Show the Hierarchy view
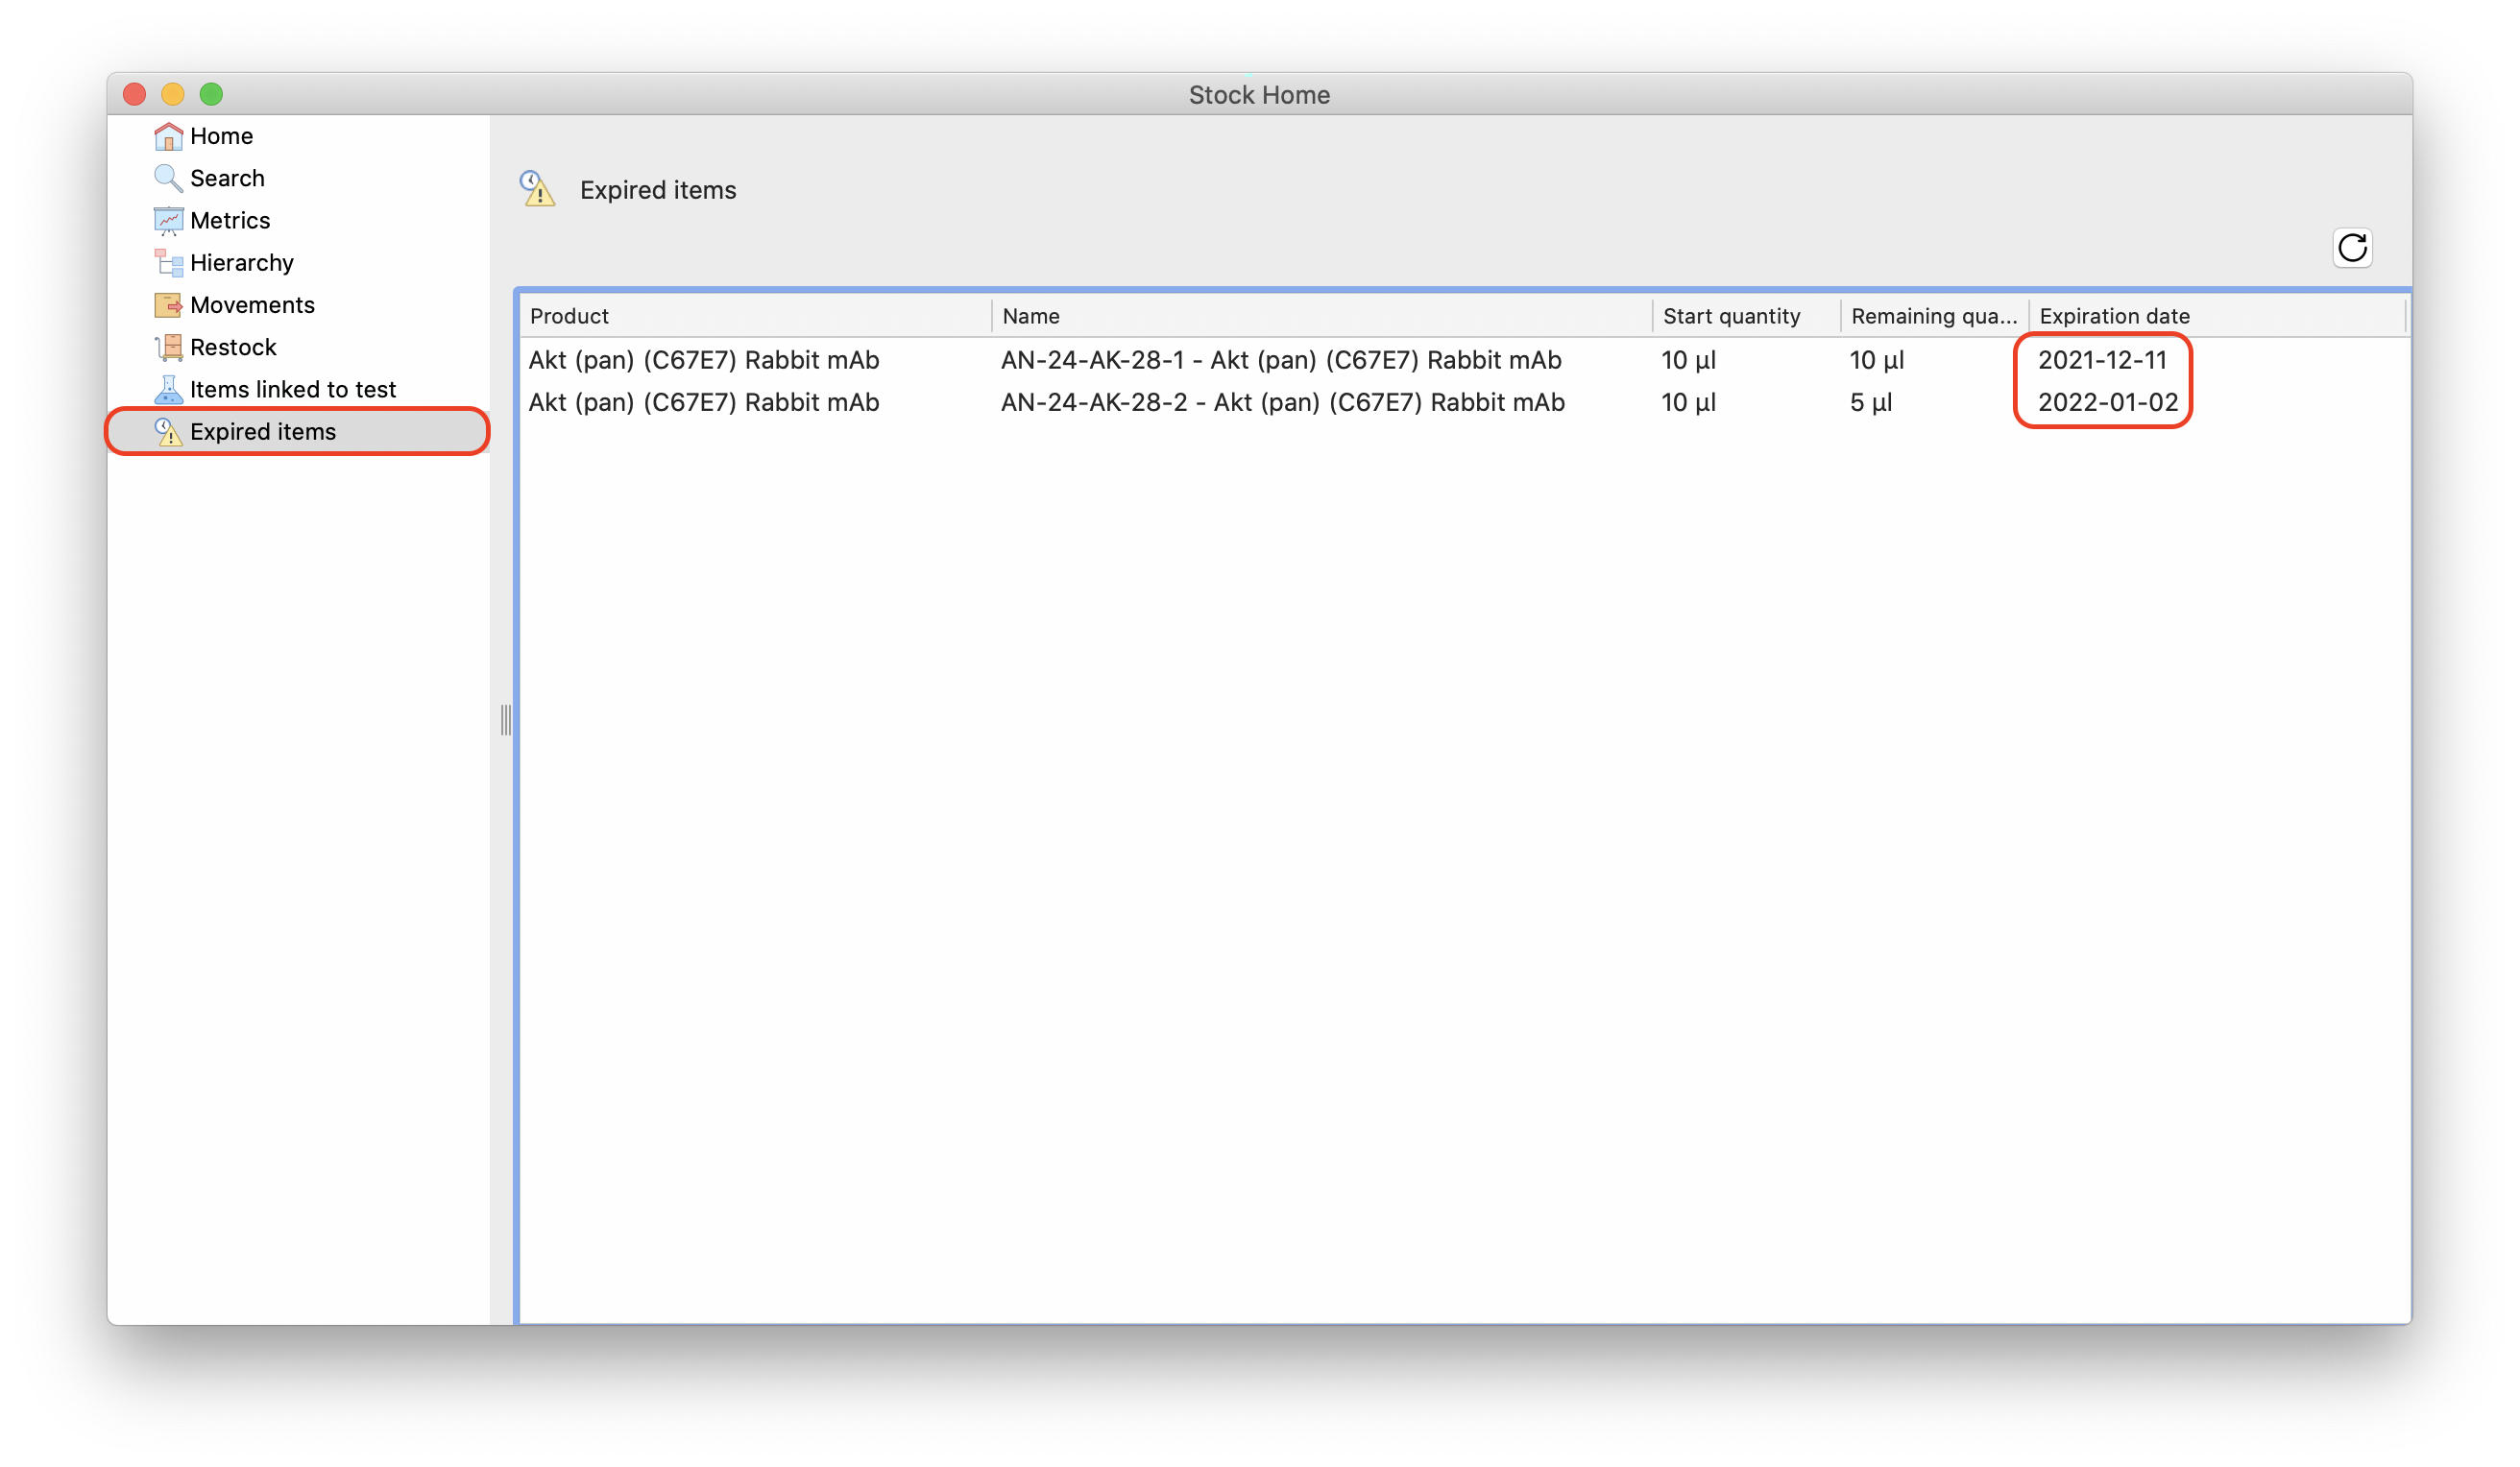The height and width of the screenshot is (1467, 2520). (242, 262)
